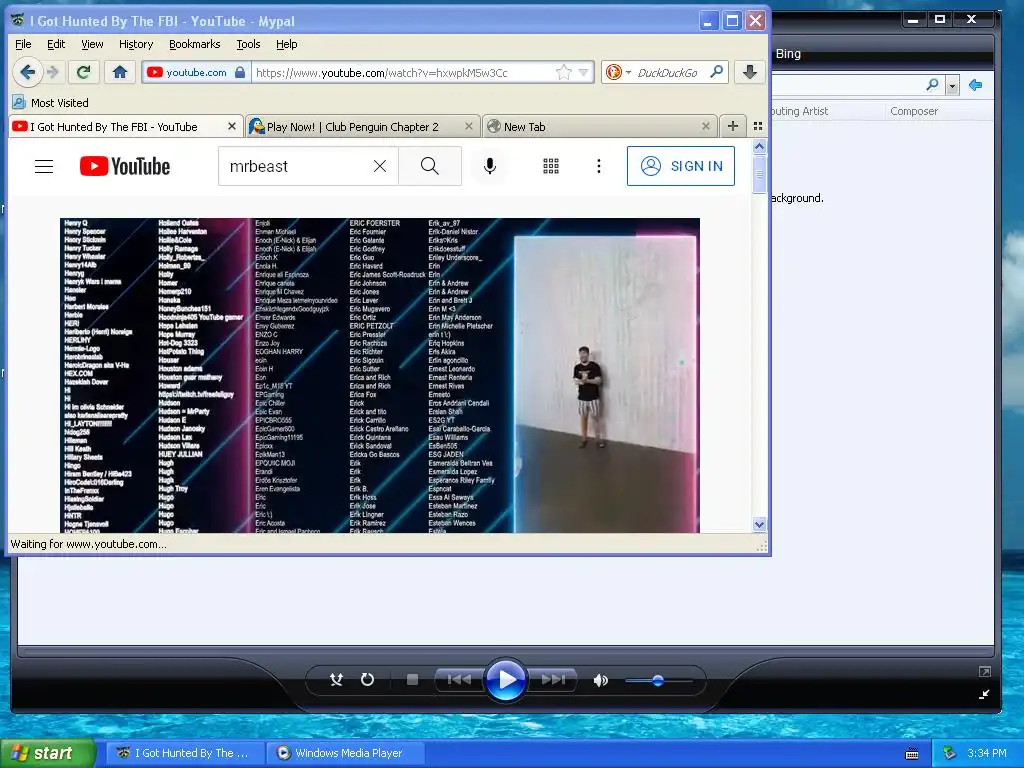Click the YouTube logo
This screenshot has width=1024, height=768.
[x=125, y=166]
